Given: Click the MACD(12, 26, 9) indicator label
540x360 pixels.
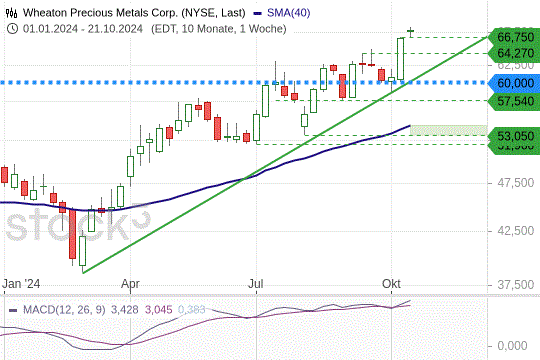Looking at the screenshot, I should pos(64,309).
